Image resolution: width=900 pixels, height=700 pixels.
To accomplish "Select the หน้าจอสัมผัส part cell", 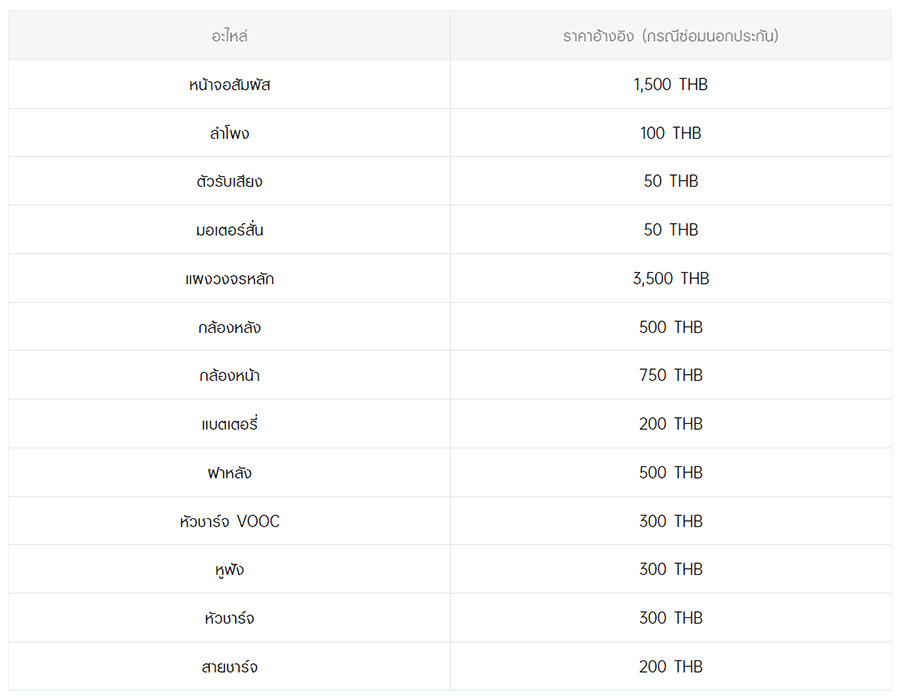I will tap(229, 85).
